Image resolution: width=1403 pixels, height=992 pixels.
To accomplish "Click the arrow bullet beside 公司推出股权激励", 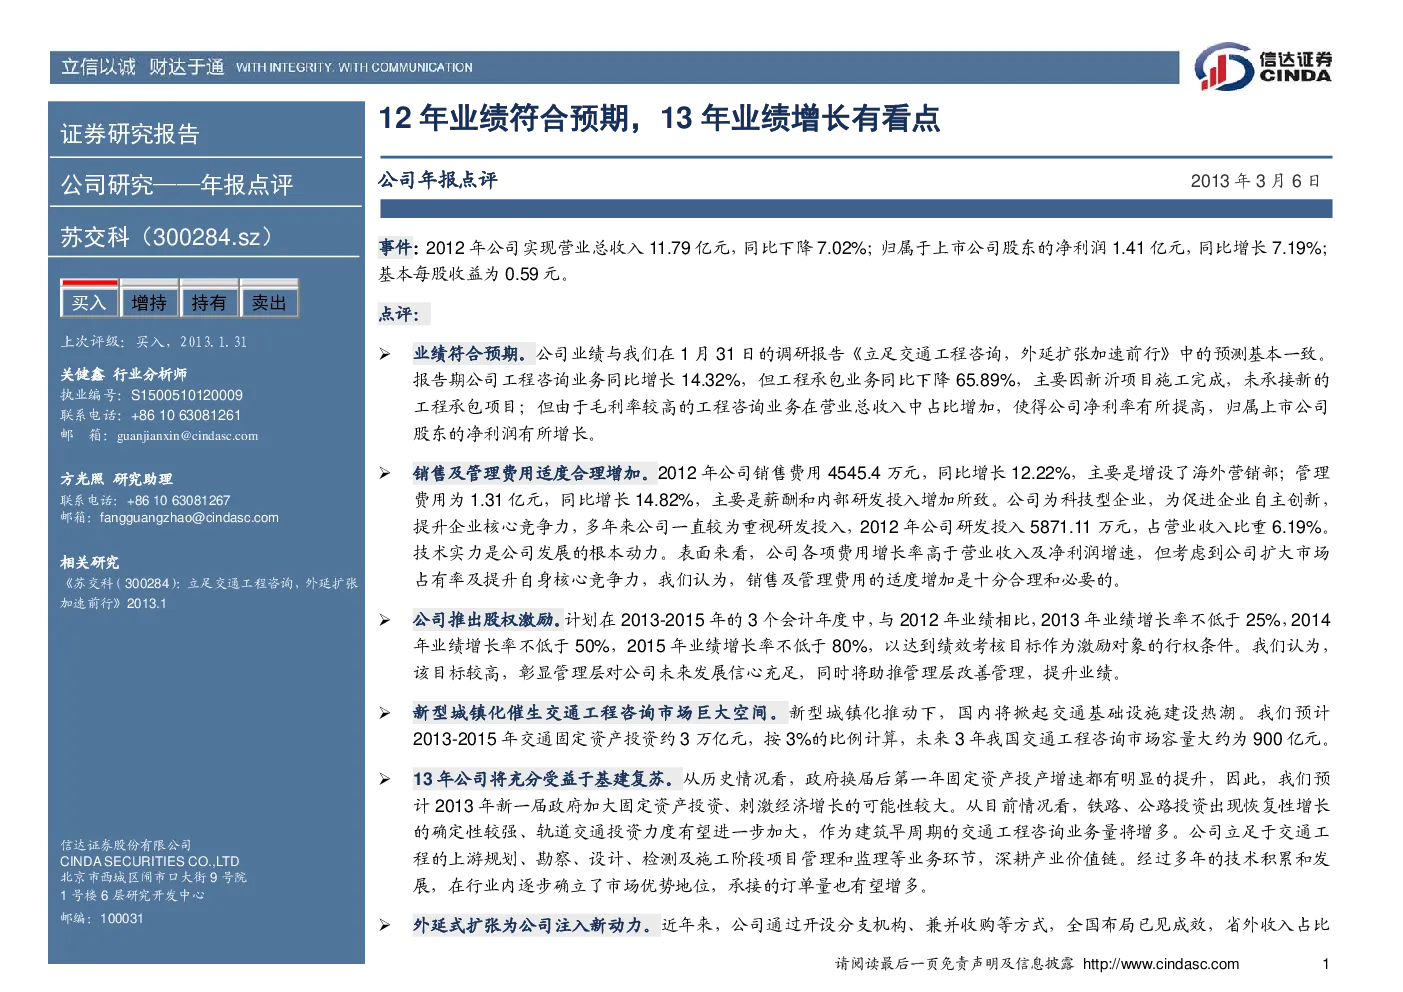I will pyautogui.click(x=385, y=620).
